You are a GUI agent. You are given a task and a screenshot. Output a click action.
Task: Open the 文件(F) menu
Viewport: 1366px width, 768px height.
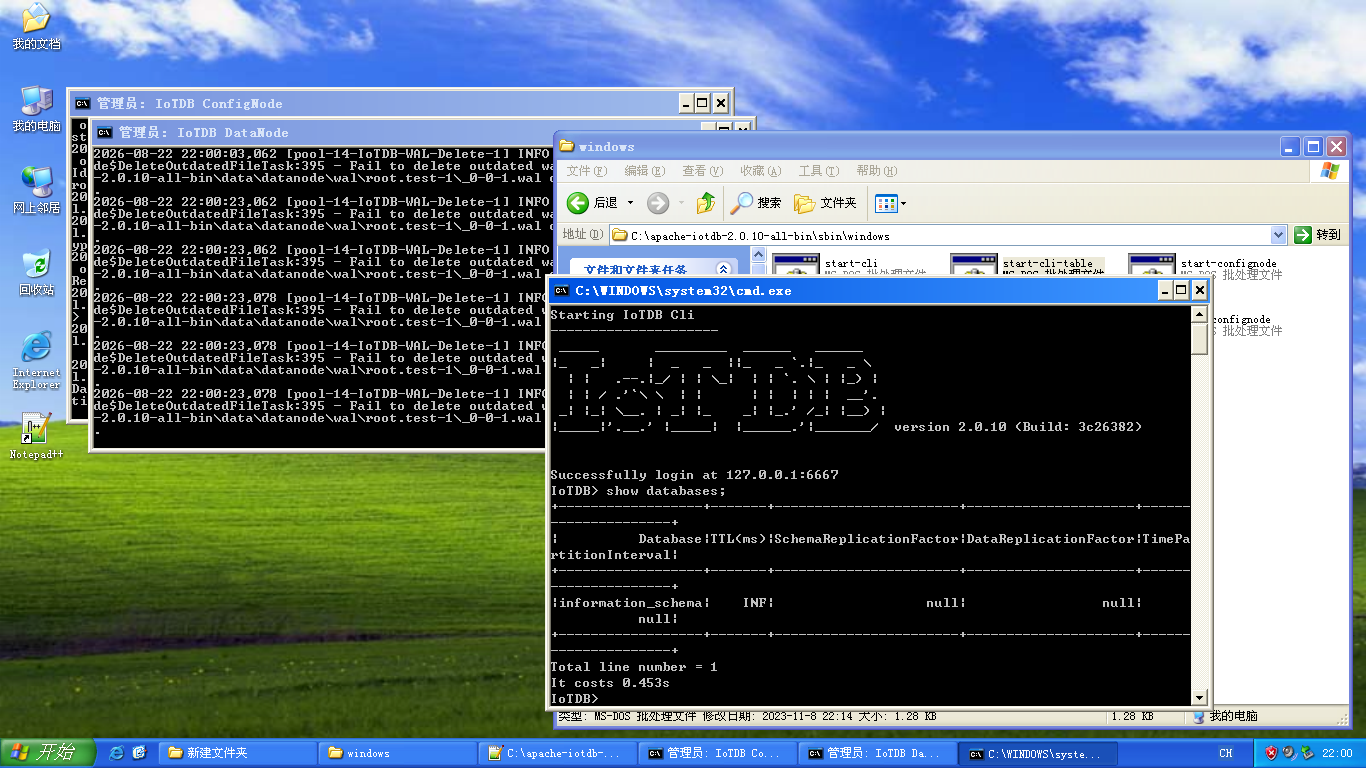coord(586,171)
